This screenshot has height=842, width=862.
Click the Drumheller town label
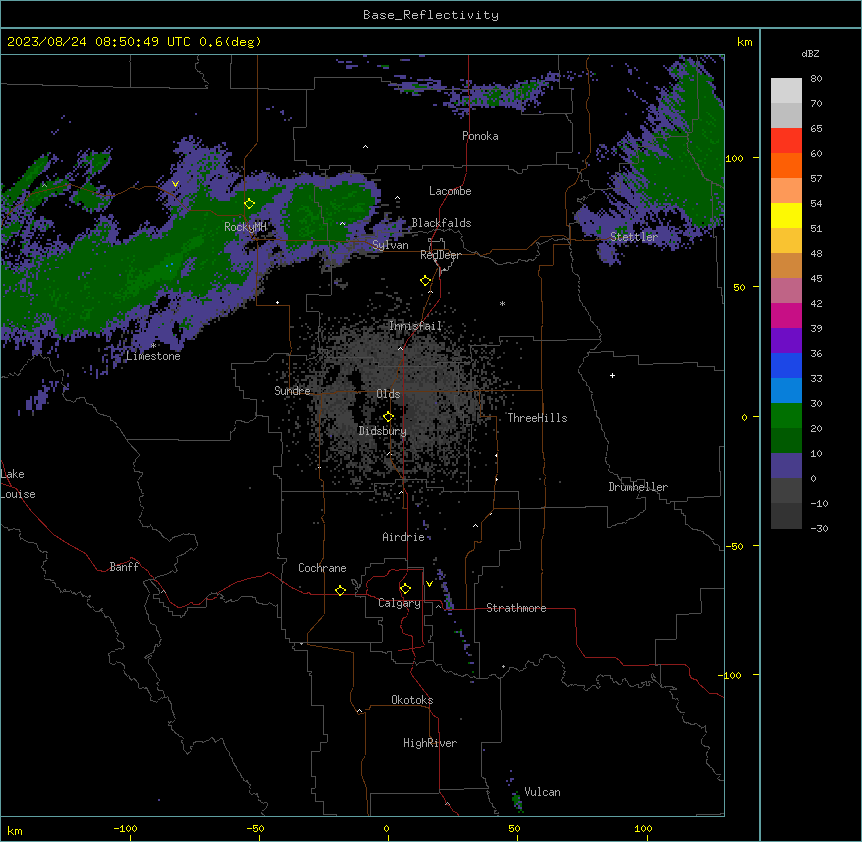638,487
